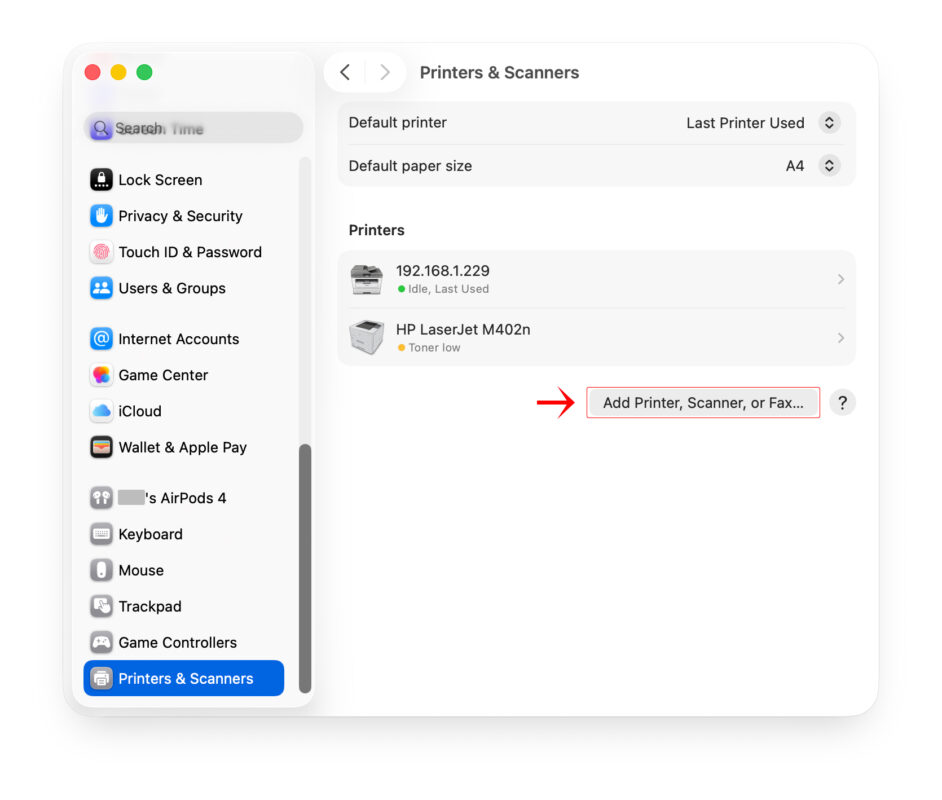
Task: Open the help question mark button
Action: tap(843, 402)
